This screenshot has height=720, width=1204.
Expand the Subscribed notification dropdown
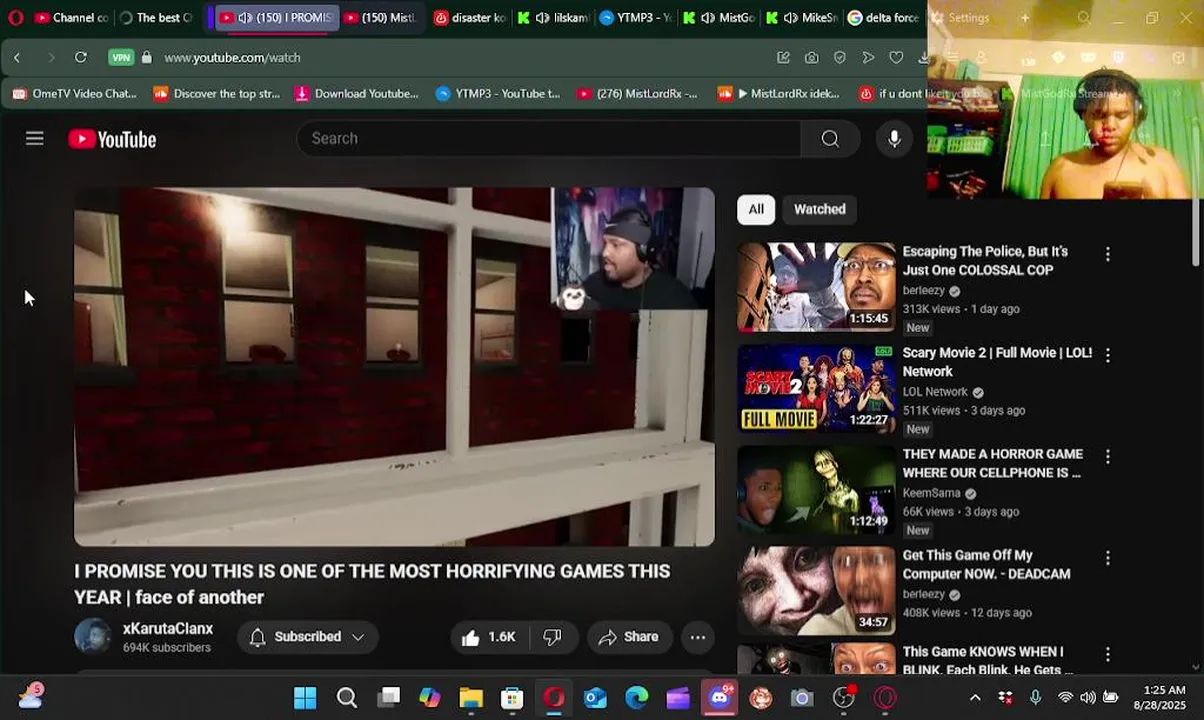pyautogui.click(x=308, y=637)
